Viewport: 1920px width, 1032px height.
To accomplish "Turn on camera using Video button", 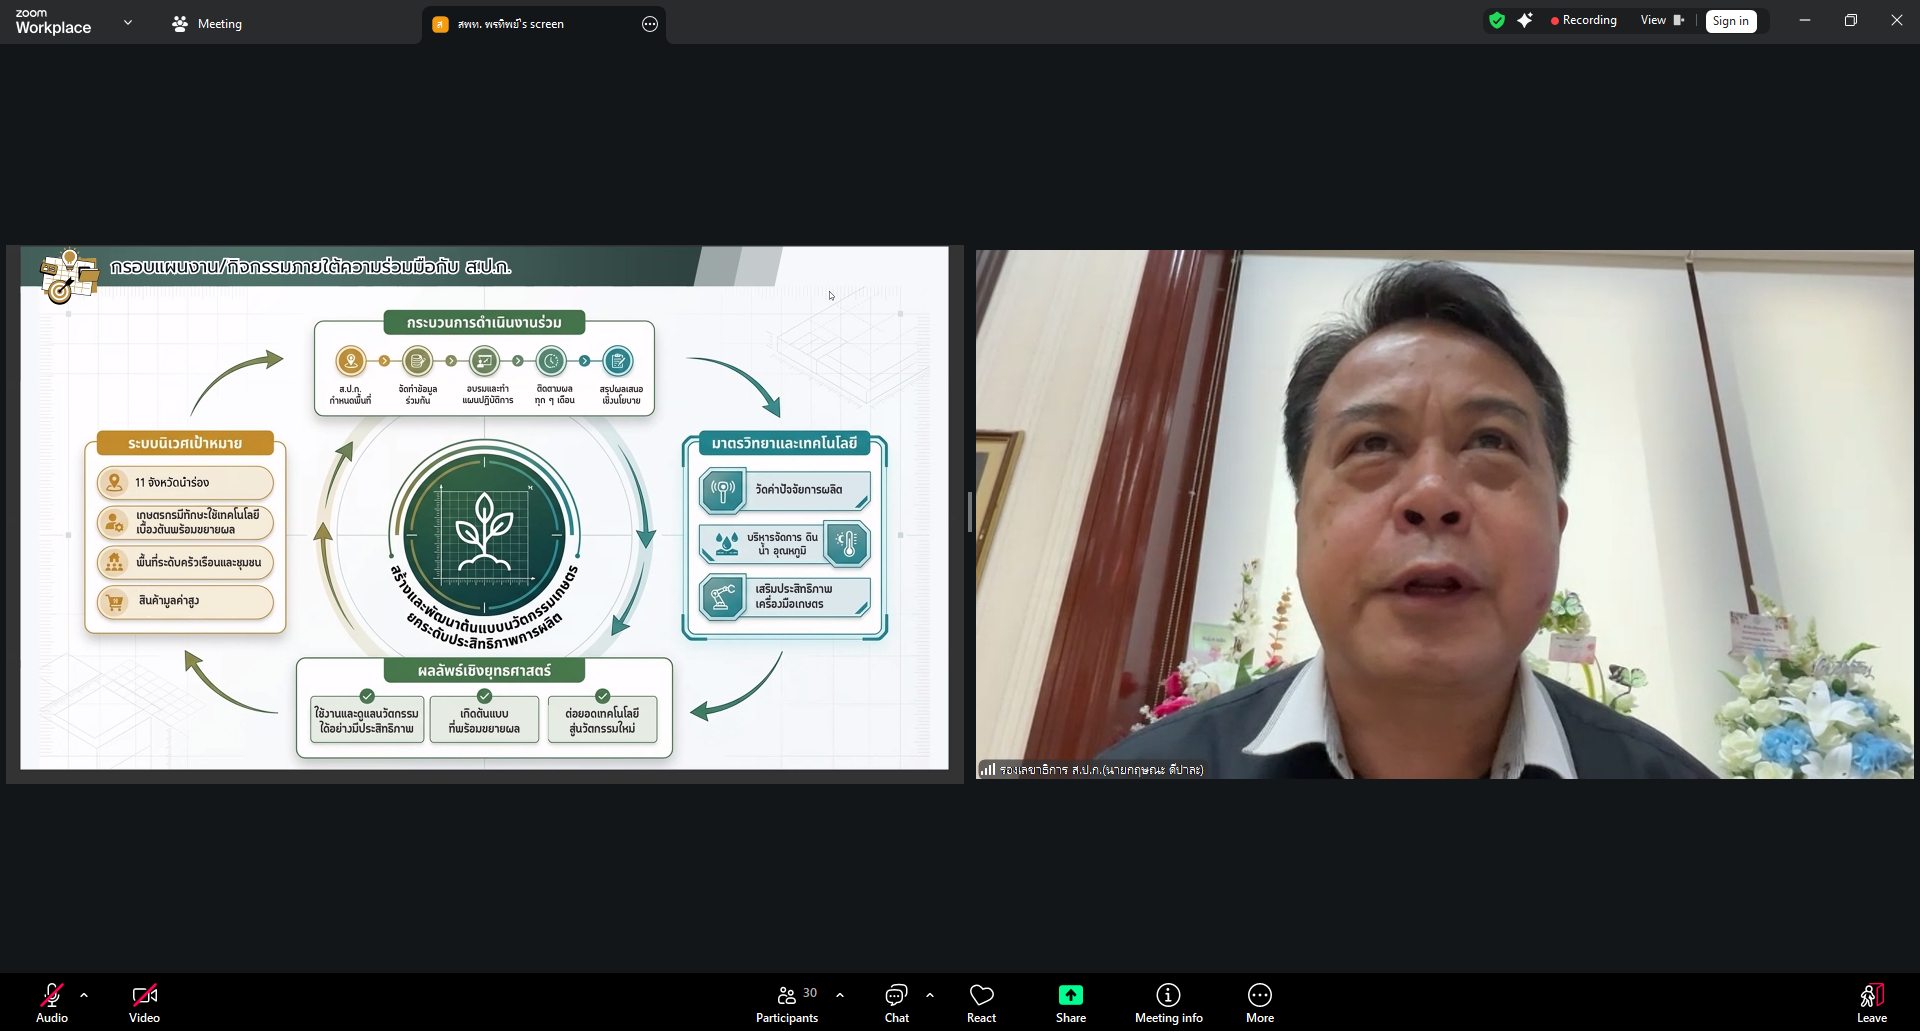I will [144, 1002].
